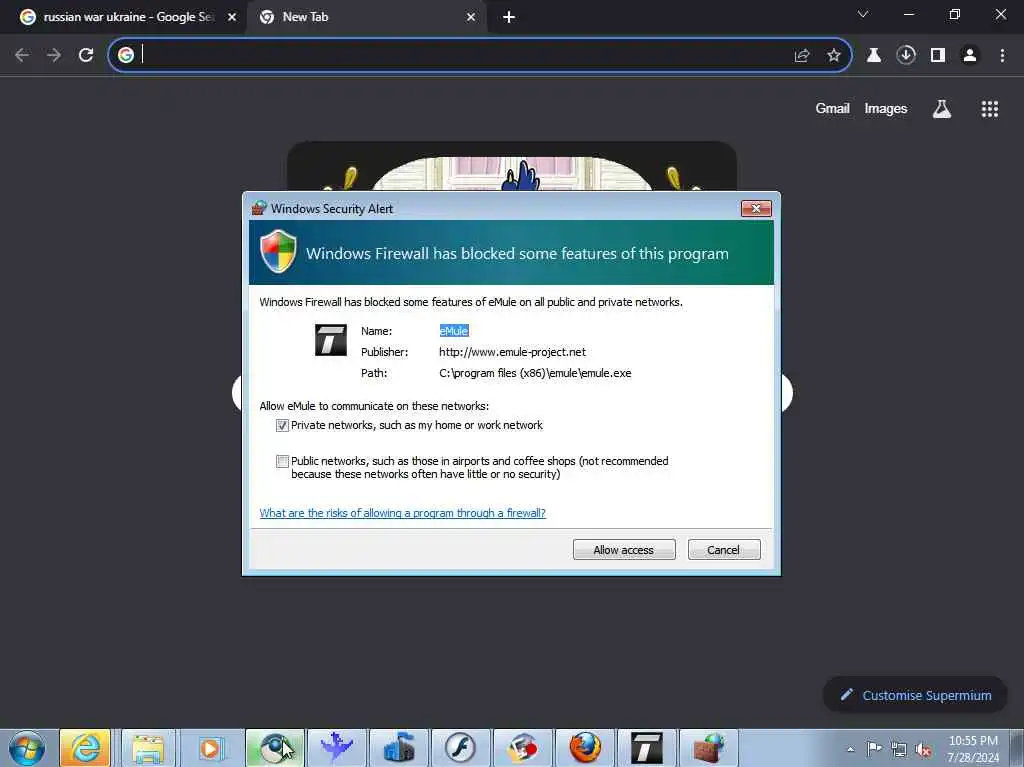The image size is (1024, 767).
Task: Reload the current page
Action: [x=86, y=55]
